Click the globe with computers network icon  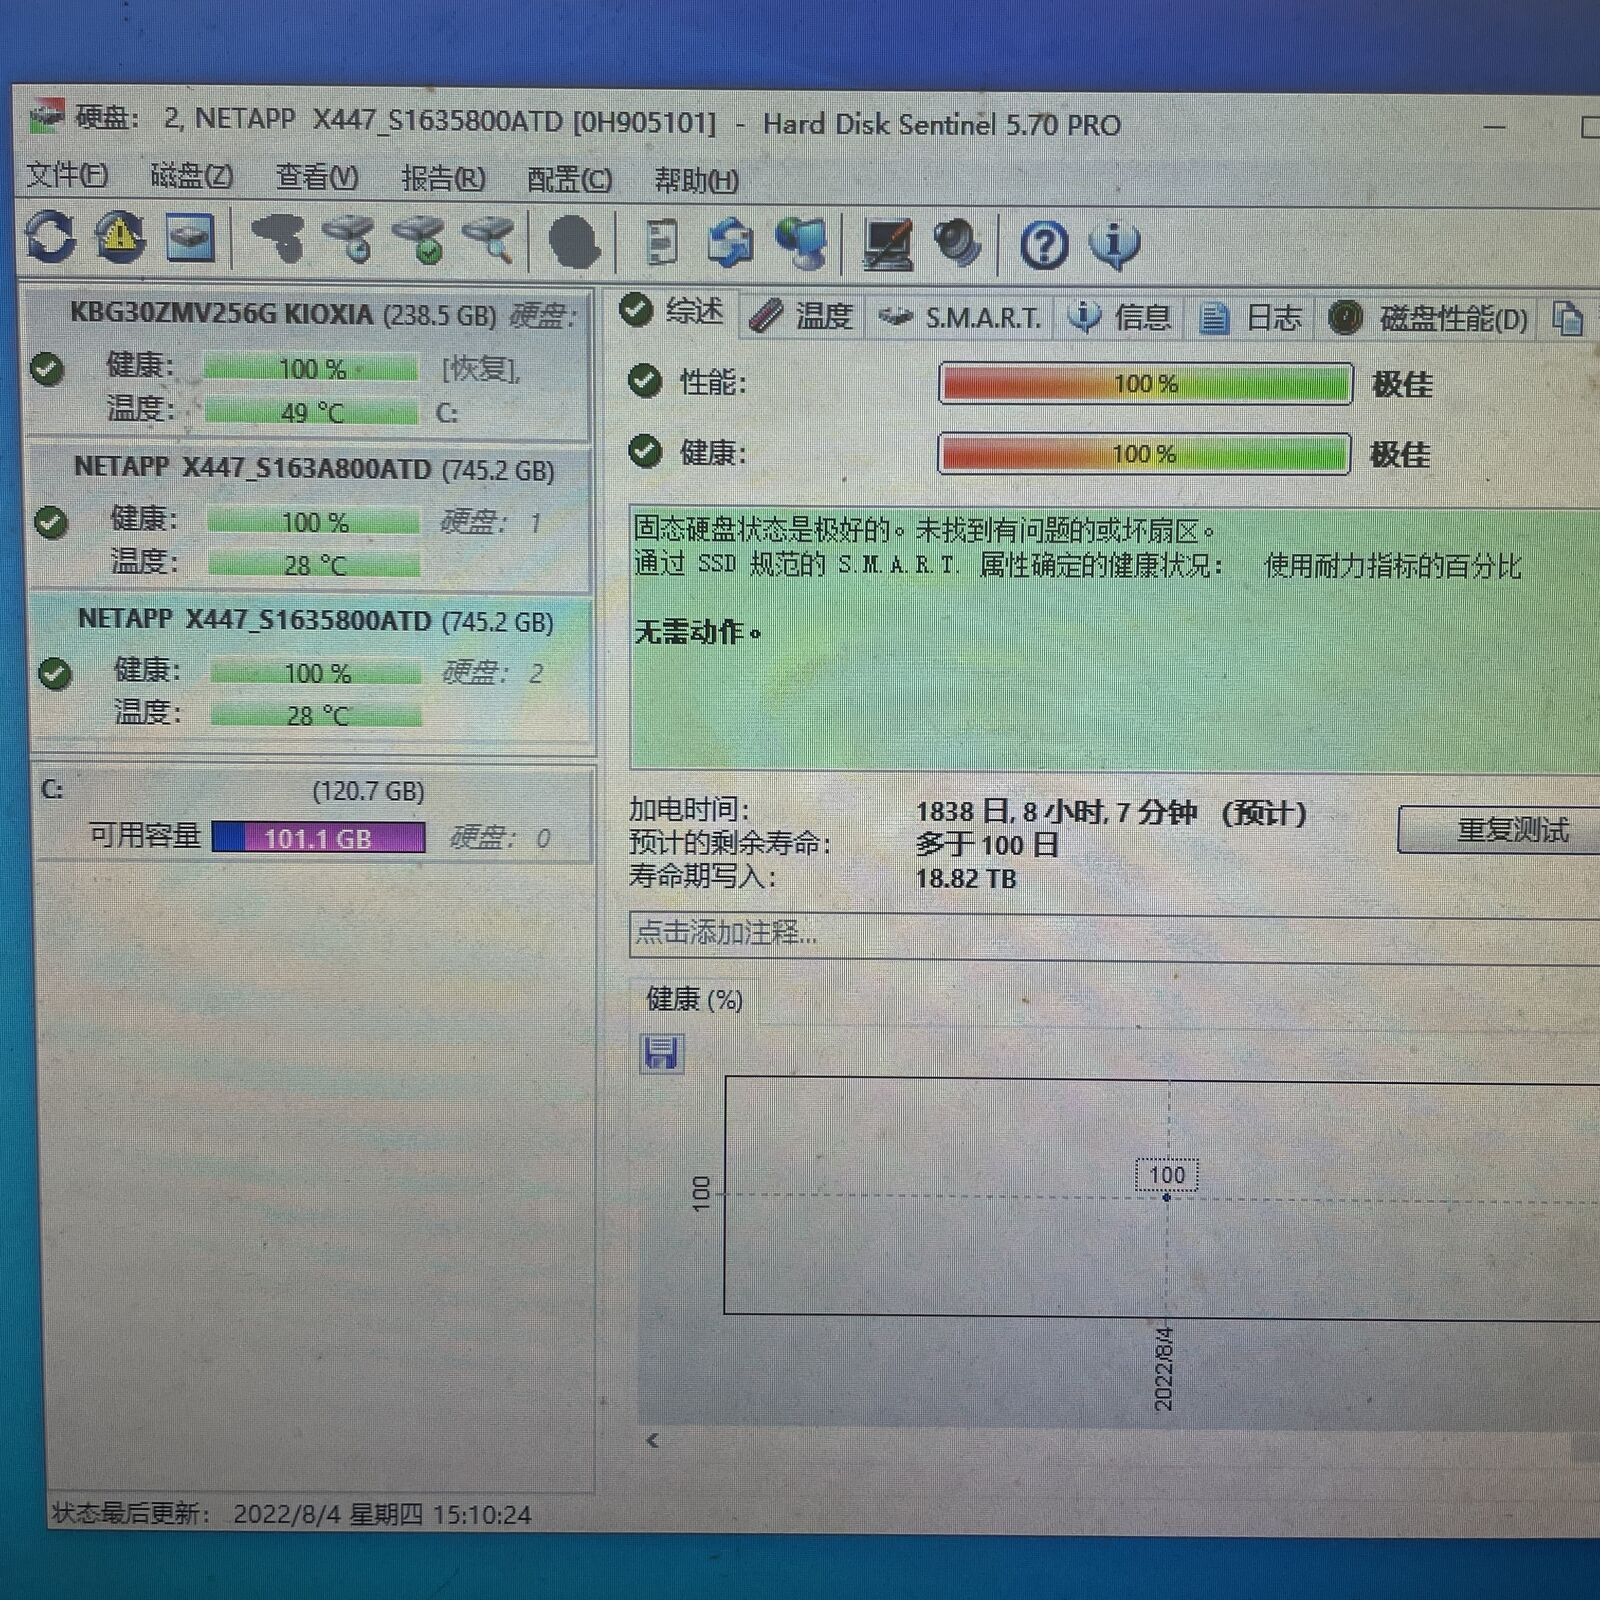pyautogui.click(x=802, y=243)
